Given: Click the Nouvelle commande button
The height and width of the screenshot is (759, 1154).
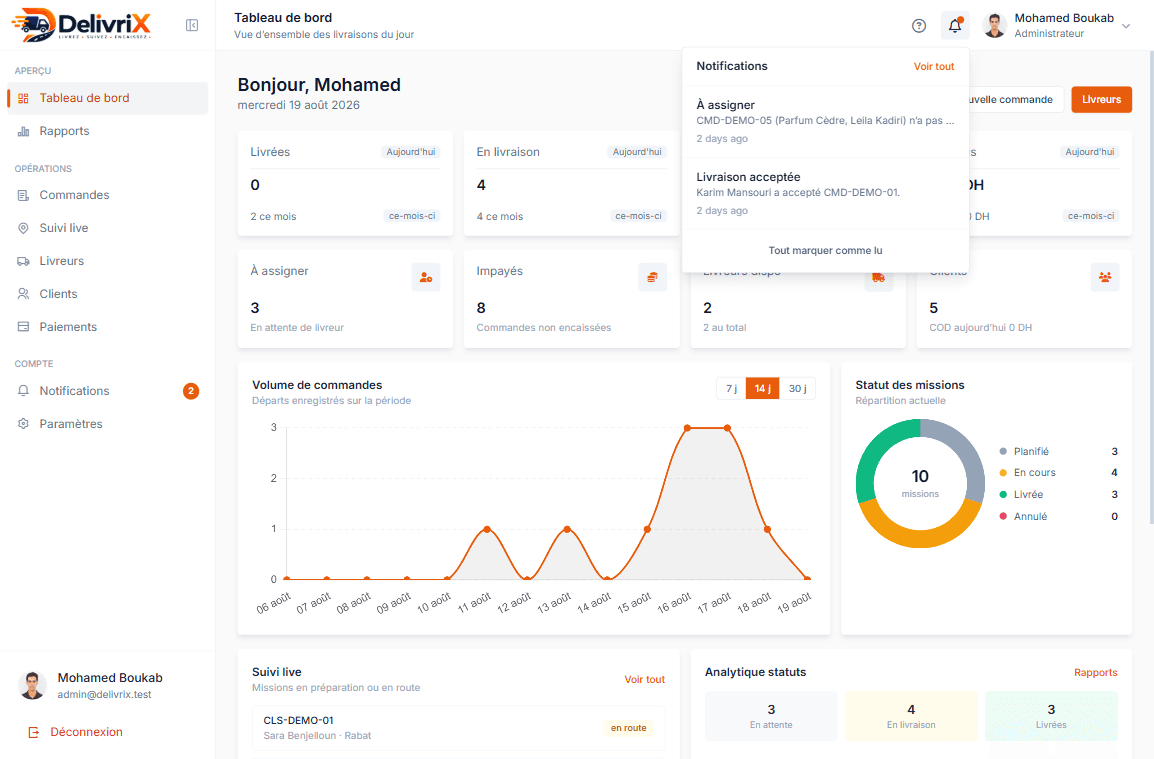Looking at the screenshot, I should pyautogui.click(x=1016, y=99).
